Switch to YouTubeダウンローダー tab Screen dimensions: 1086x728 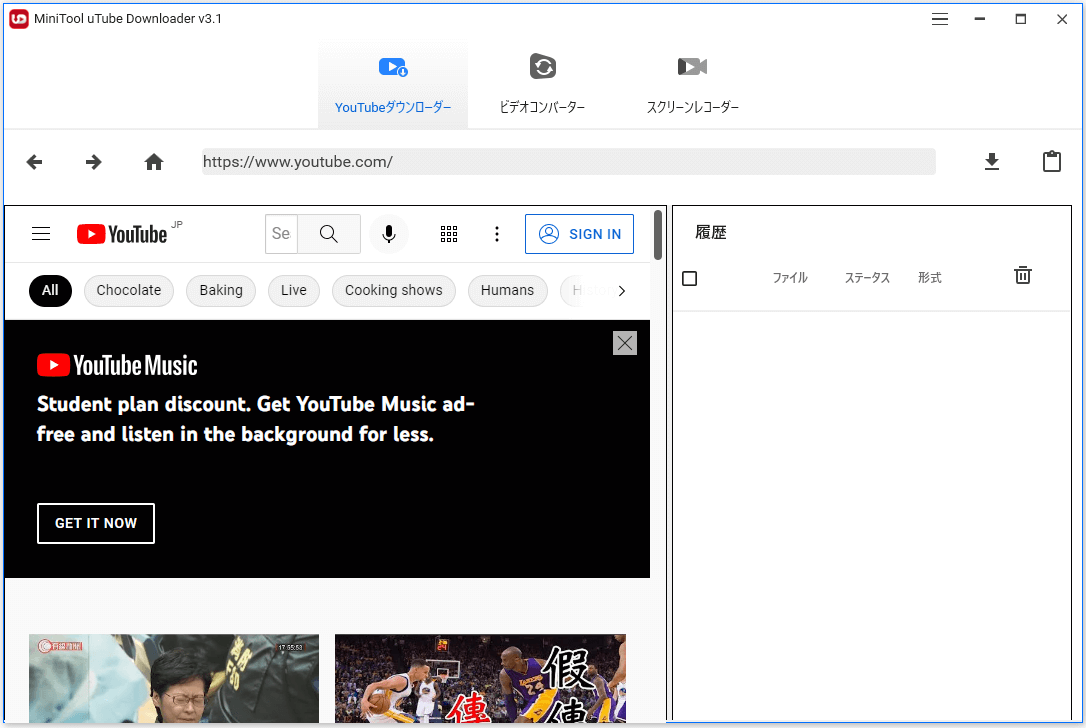(393, 85)
